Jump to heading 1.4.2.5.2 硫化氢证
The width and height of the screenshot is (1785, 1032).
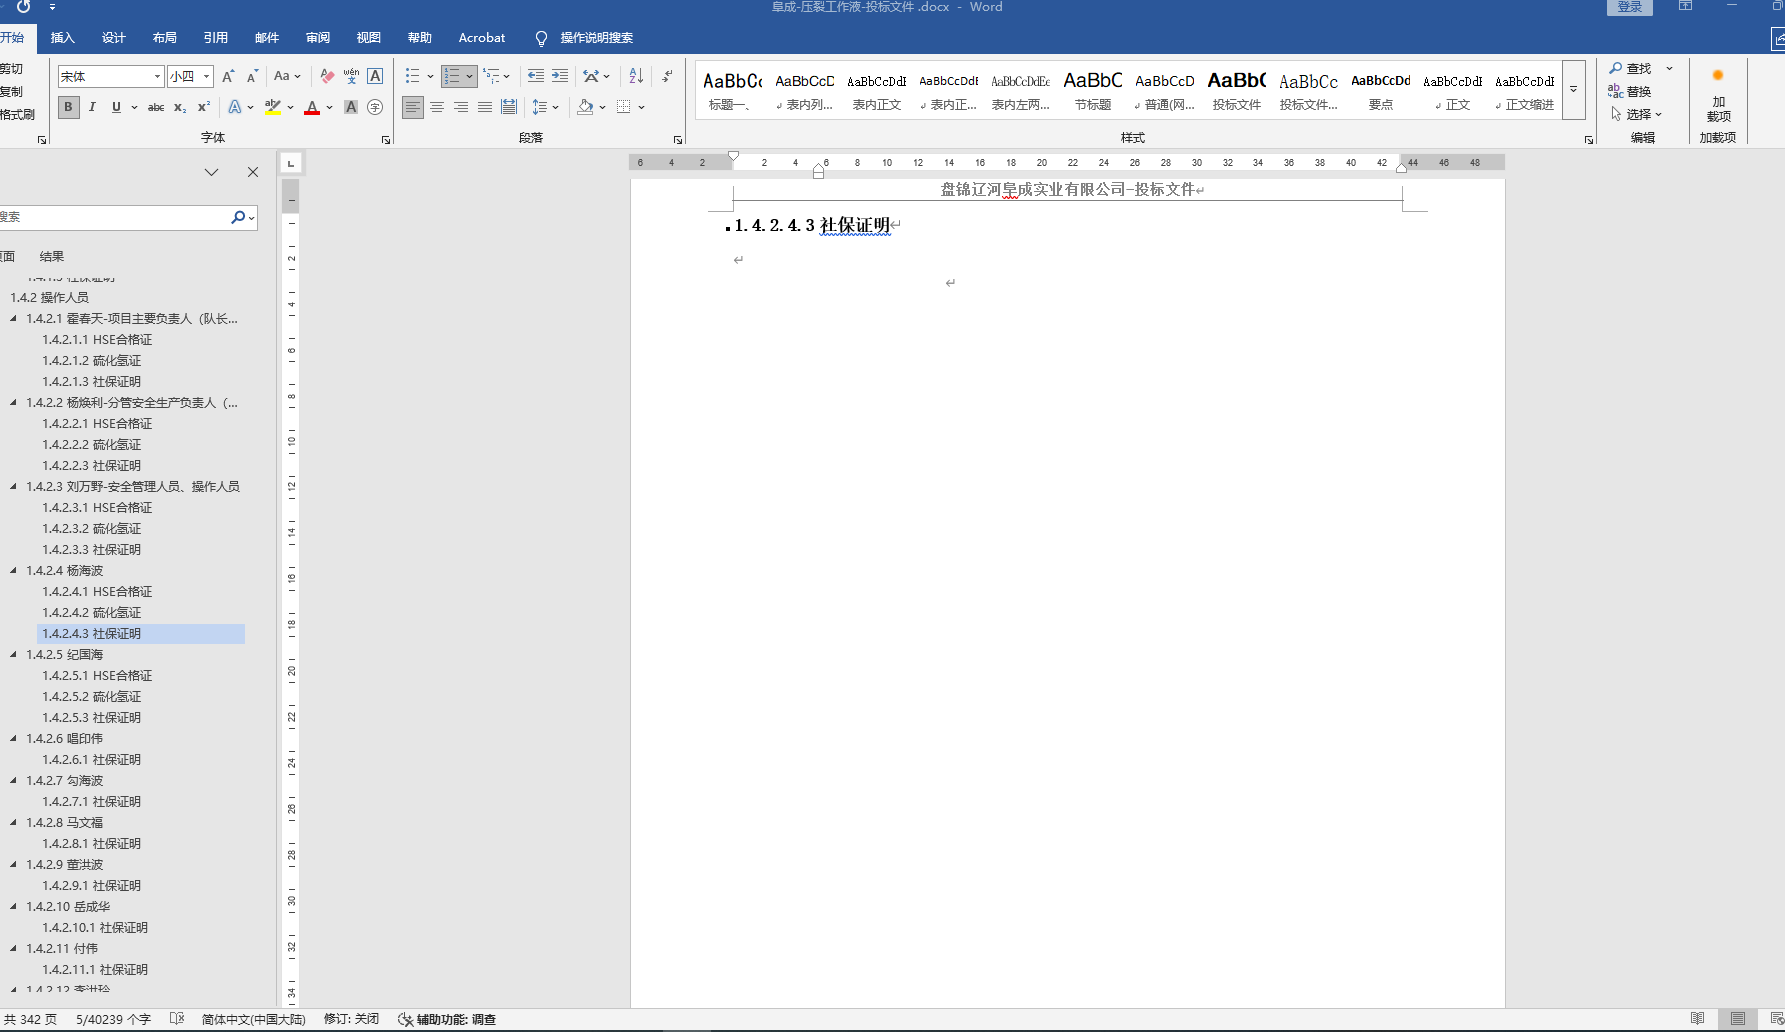92,697
